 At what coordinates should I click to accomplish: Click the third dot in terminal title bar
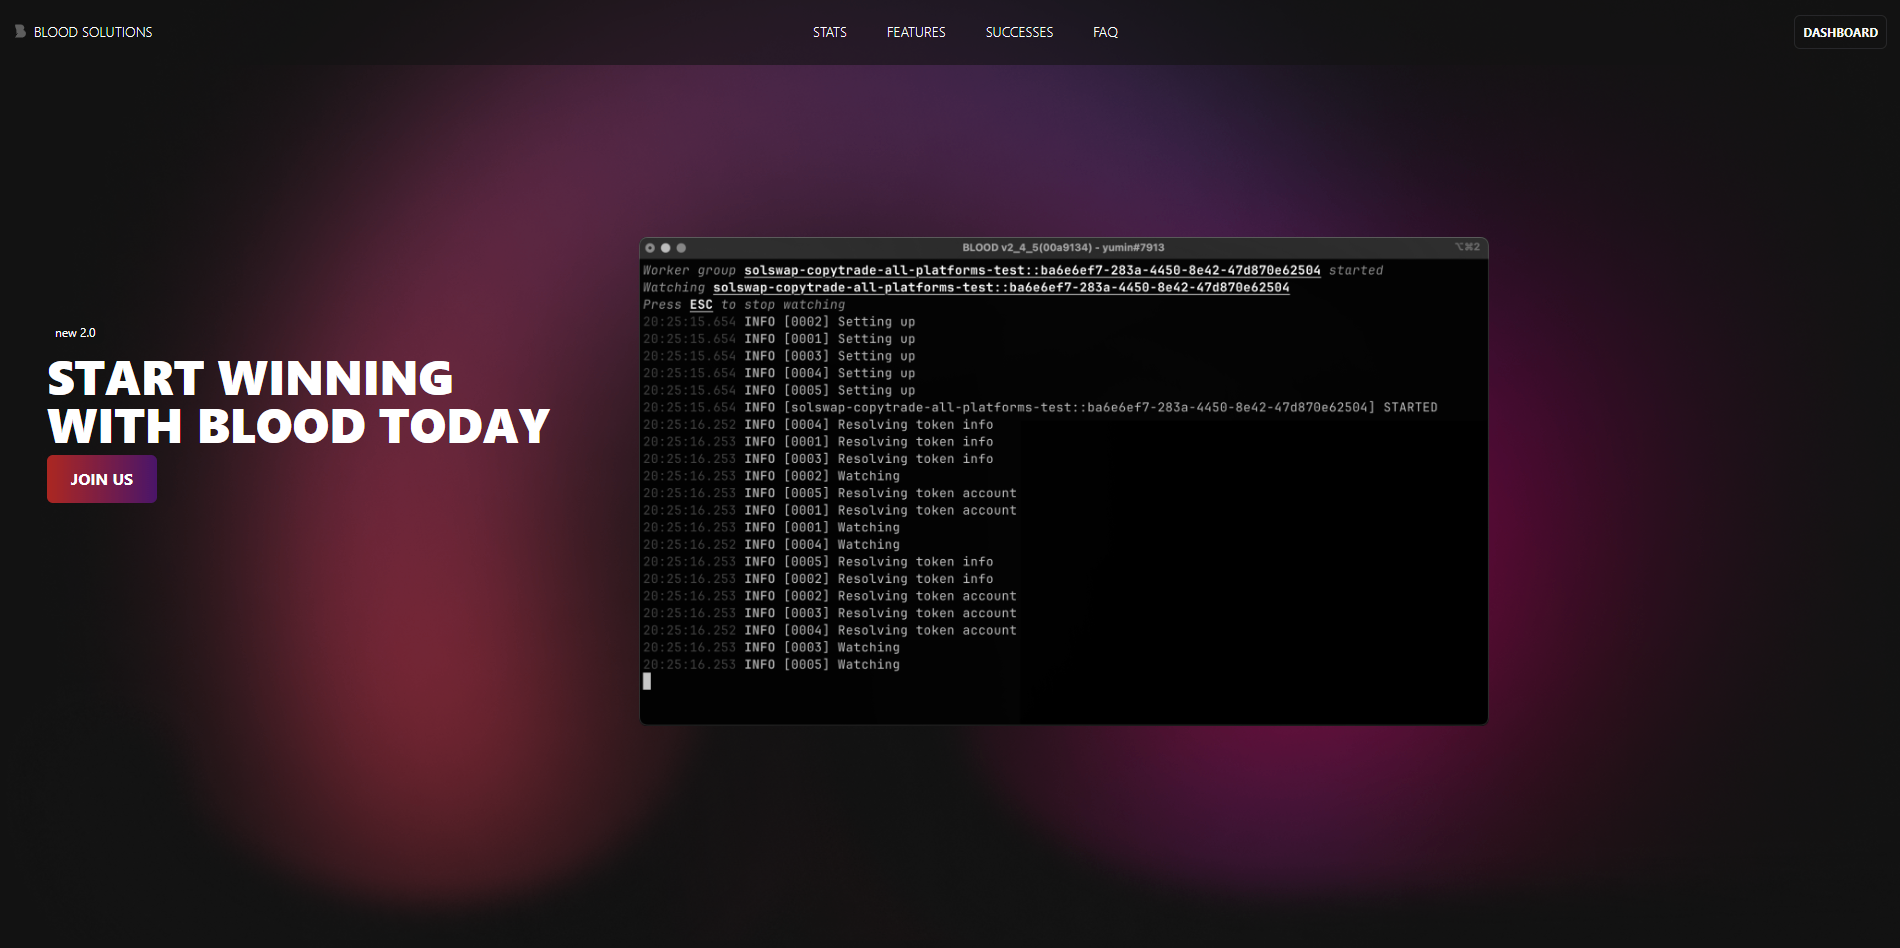coord(681,248)
